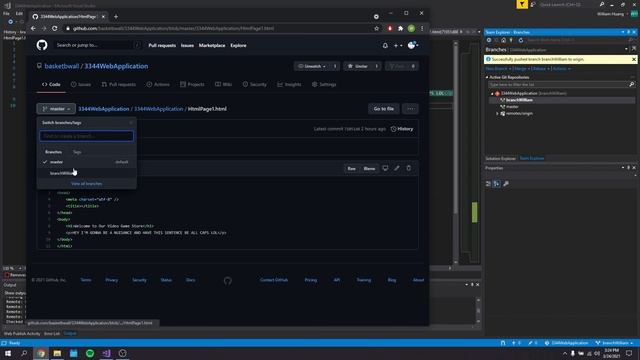
Task: Select branchWilliam in Team Explorer tree
Action: [519, 100]
